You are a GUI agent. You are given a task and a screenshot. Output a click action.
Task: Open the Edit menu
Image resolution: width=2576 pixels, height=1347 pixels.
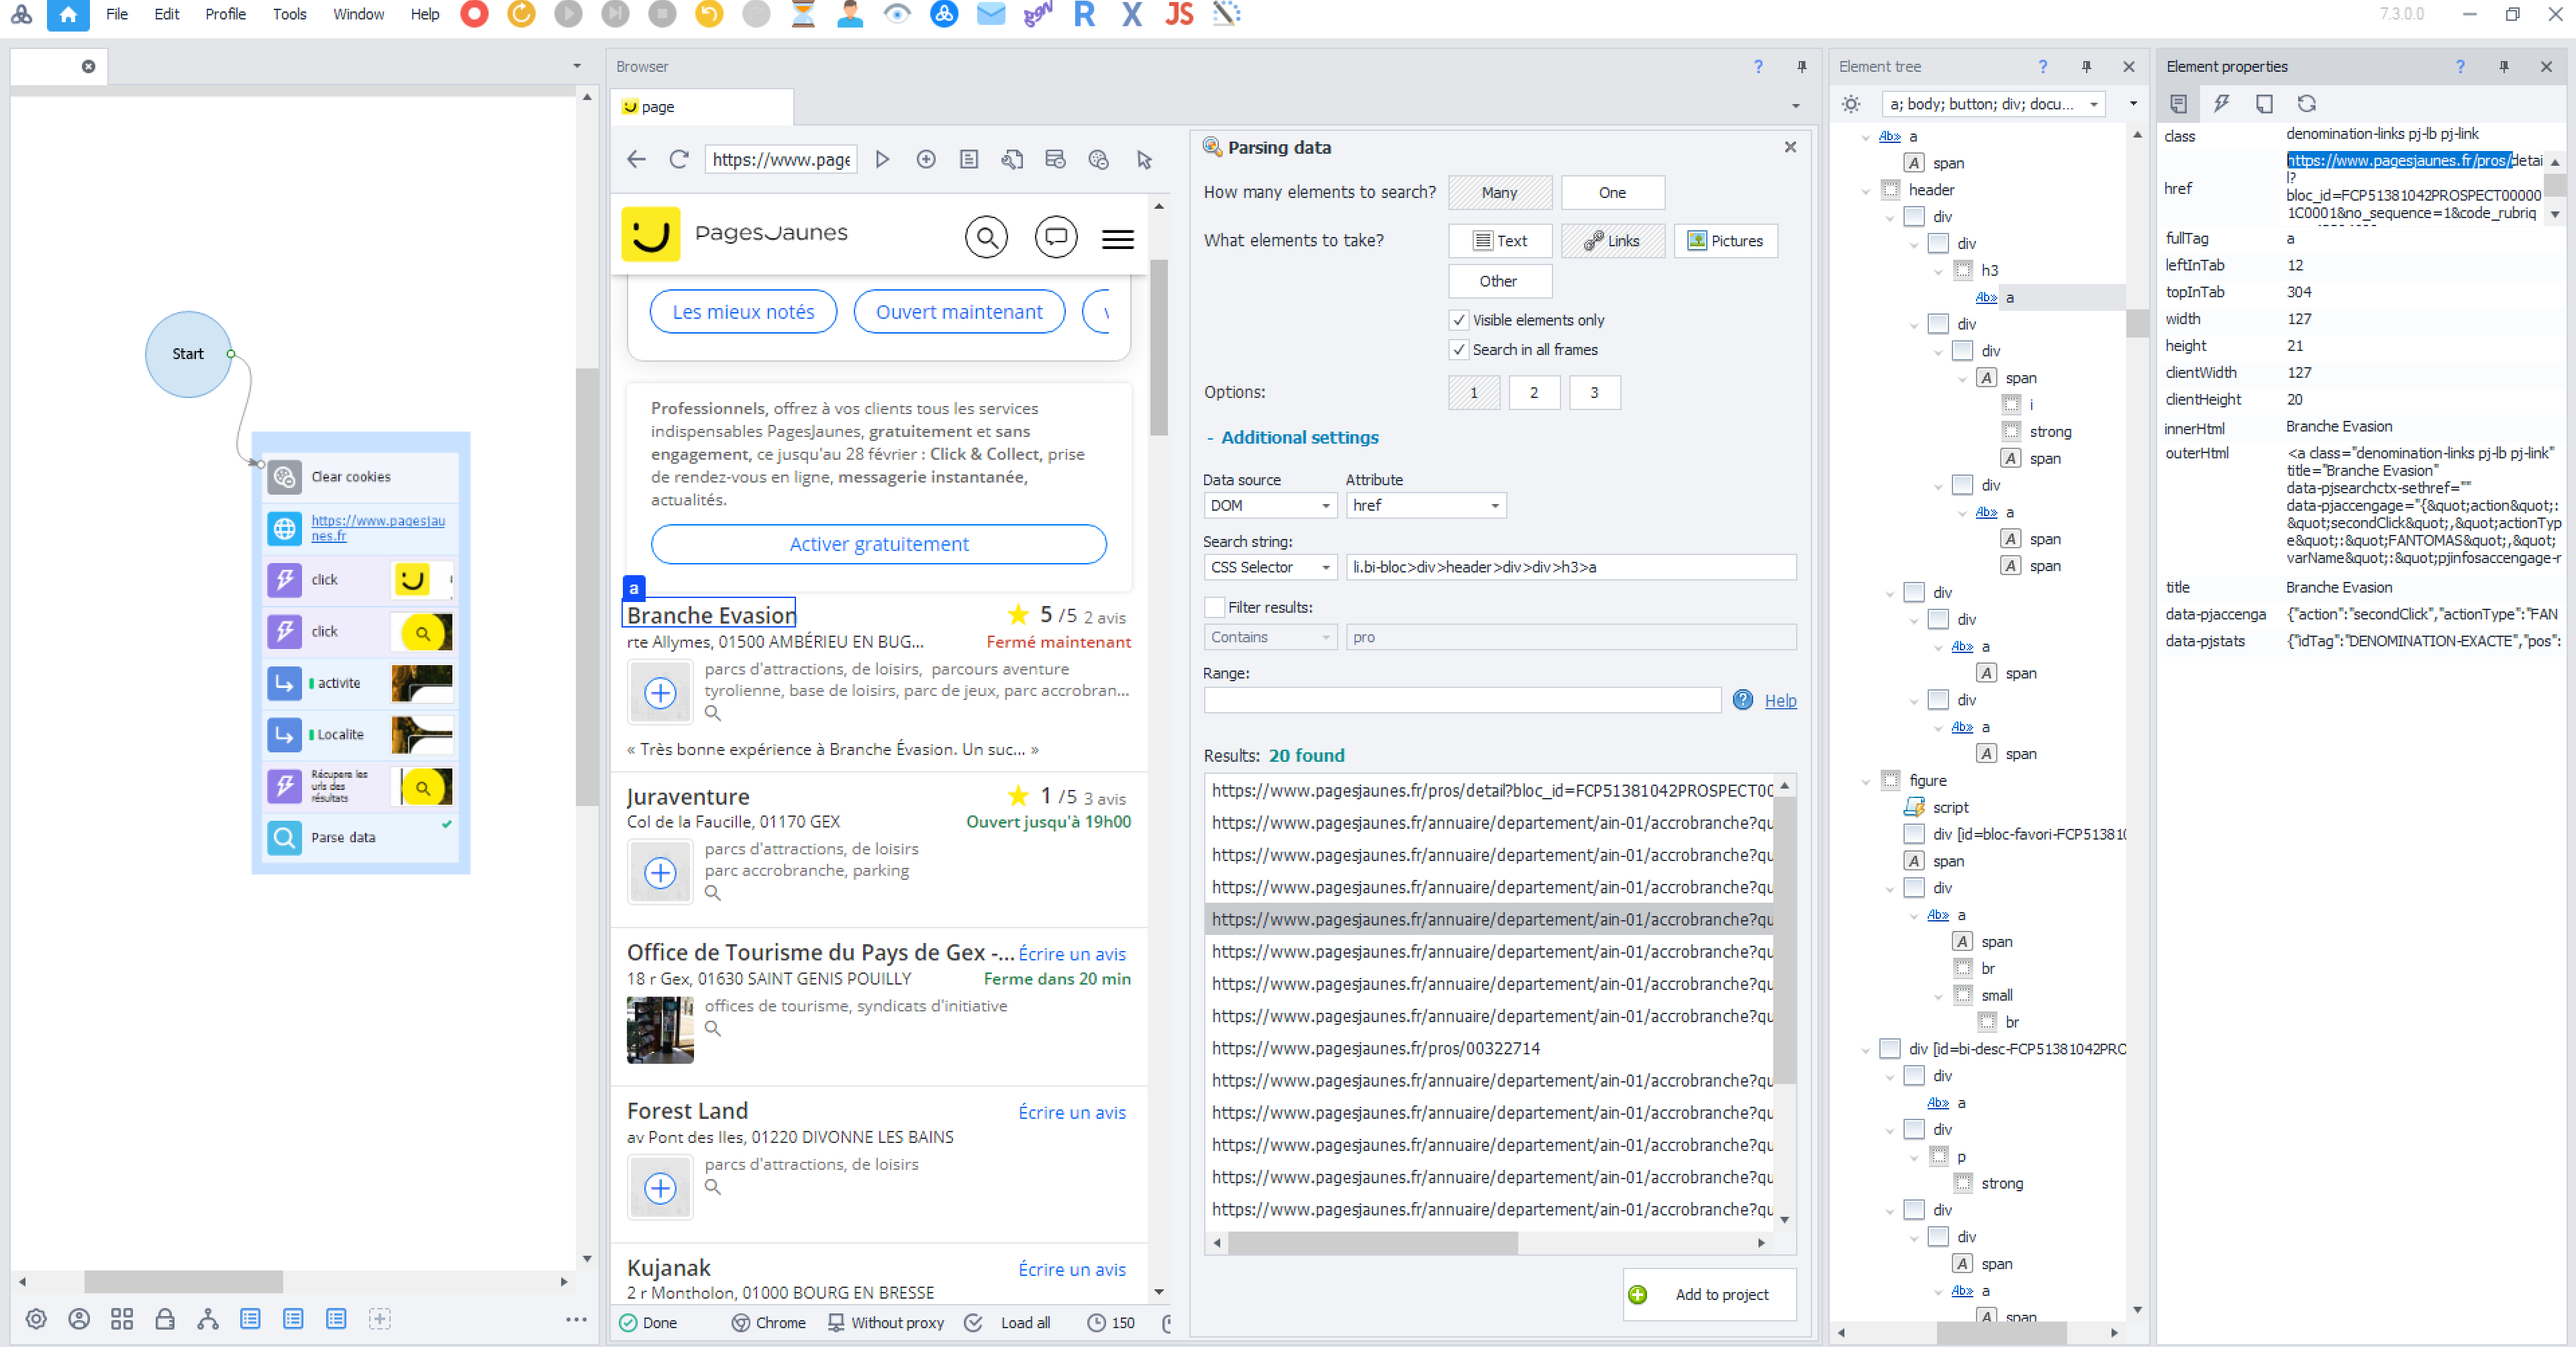pos(167,14)
